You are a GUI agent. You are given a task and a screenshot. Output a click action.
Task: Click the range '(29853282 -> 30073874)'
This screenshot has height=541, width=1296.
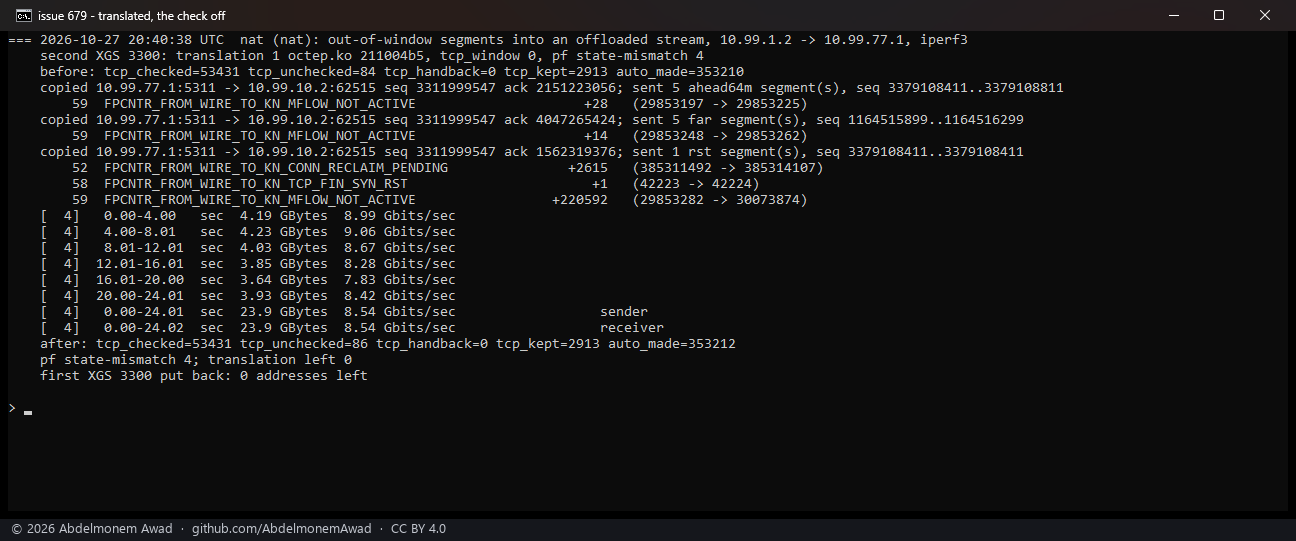(720, 200)
